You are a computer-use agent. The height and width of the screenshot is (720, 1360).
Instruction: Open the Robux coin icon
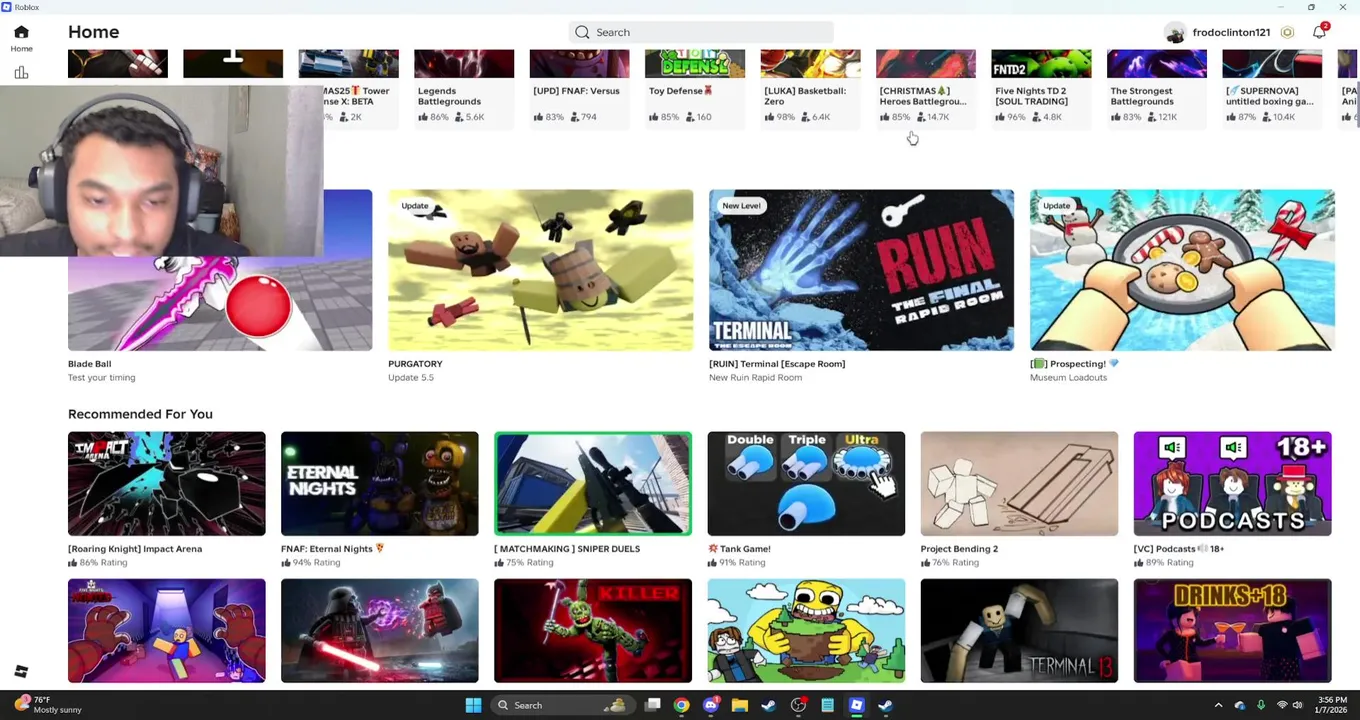[x=1287, y=32]
